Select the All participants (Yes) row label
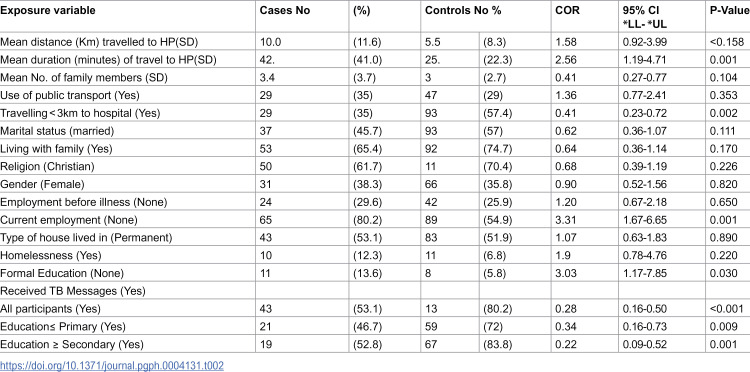Image resolution: width=750 pixels, height=372 pixels. (55, 308)
